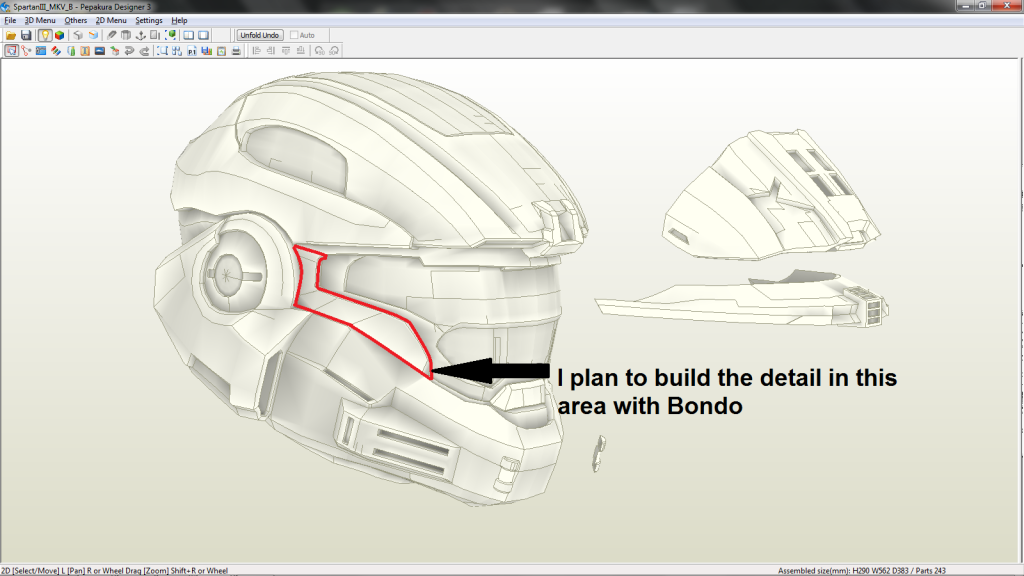Print the pattern with the printer icon
Viewport: 1024px width, 576px height.
click(236, 51)
